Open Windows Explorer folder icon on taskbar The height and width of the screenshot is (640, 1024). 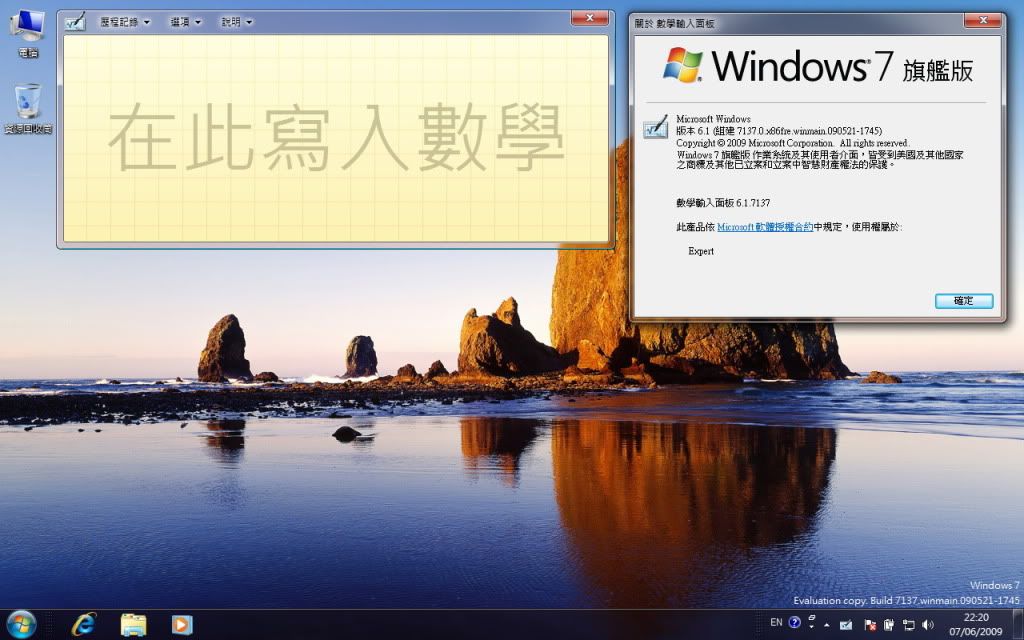click(133, 625)
